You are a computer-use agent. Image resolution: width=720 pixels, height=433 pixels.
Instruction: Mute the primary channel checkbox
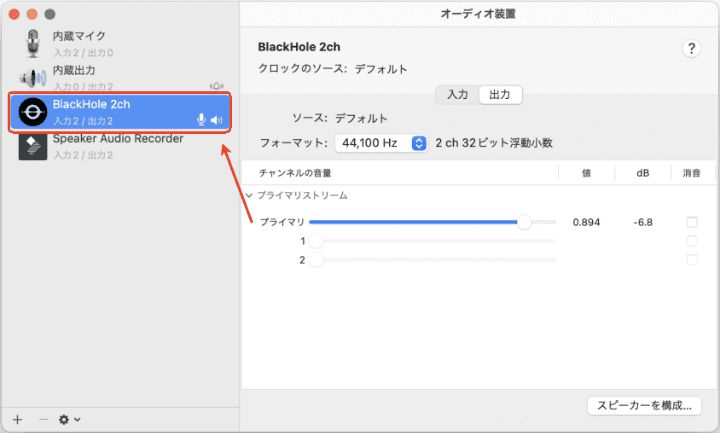(691, 222)
